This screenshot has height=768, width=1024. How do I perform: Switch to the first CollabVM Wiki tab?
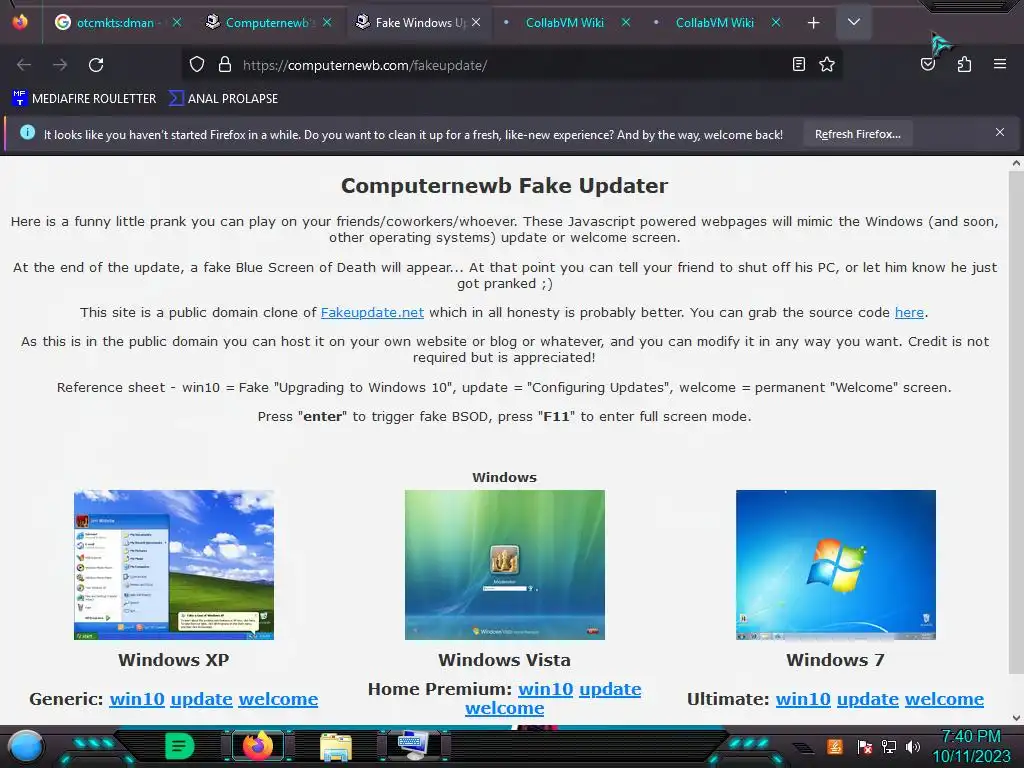565,23
